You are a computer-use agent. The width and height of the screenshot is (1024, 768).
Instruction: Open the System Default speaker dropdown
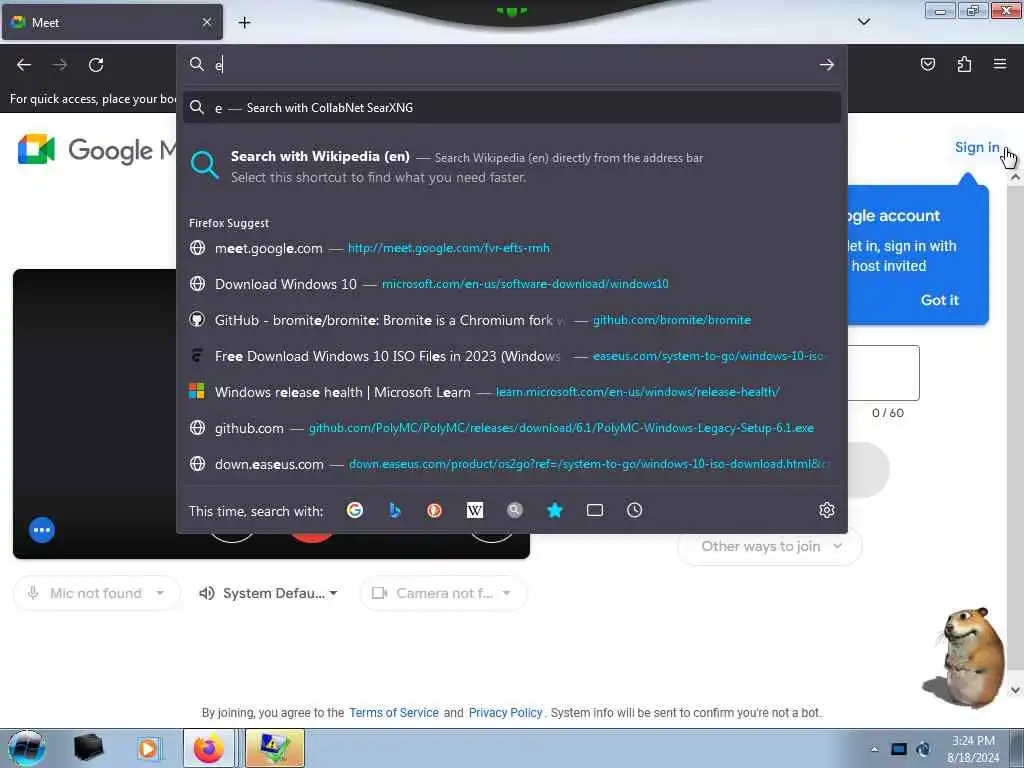268,593
